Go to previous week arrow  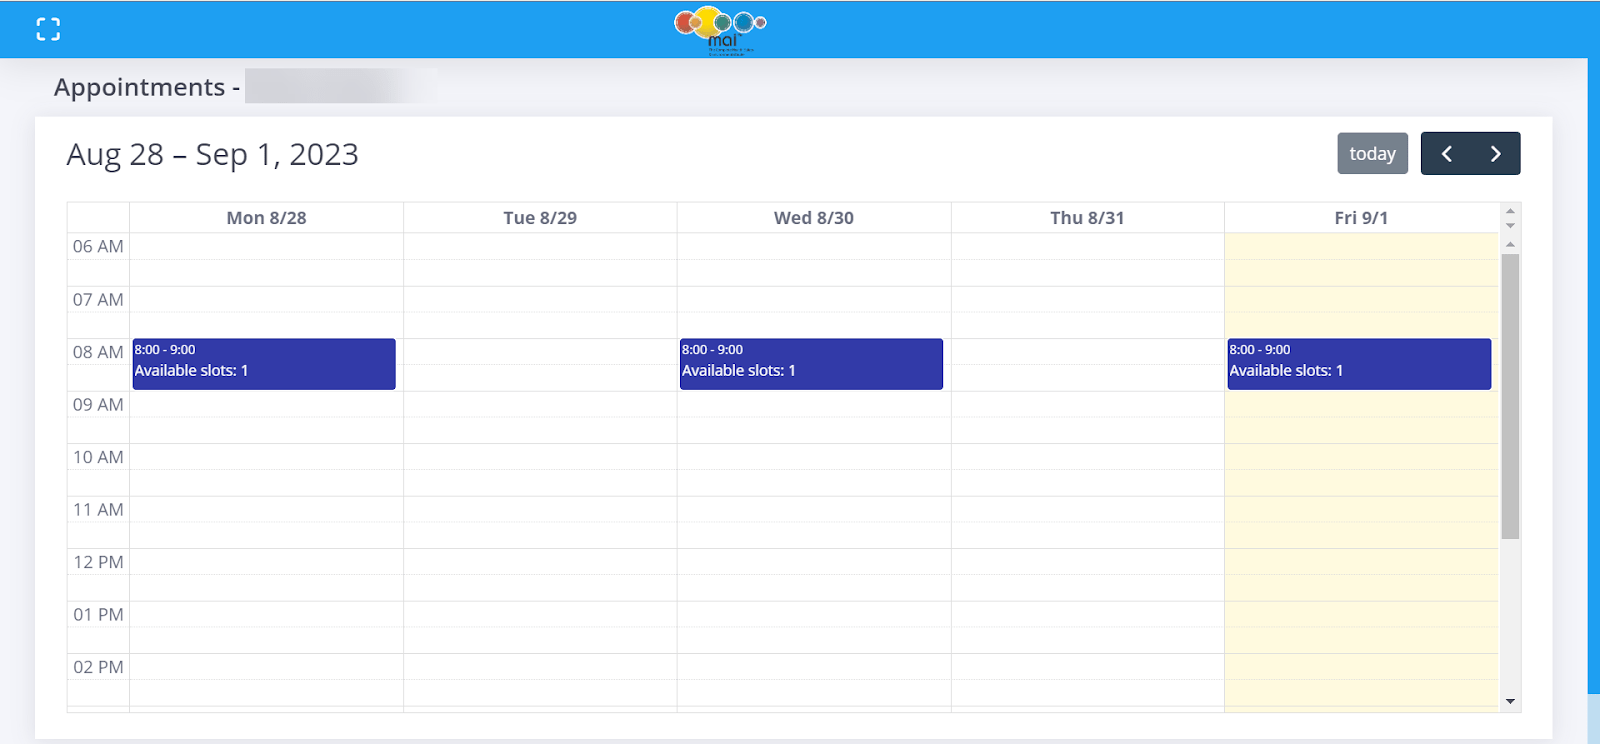point(1446,154)
